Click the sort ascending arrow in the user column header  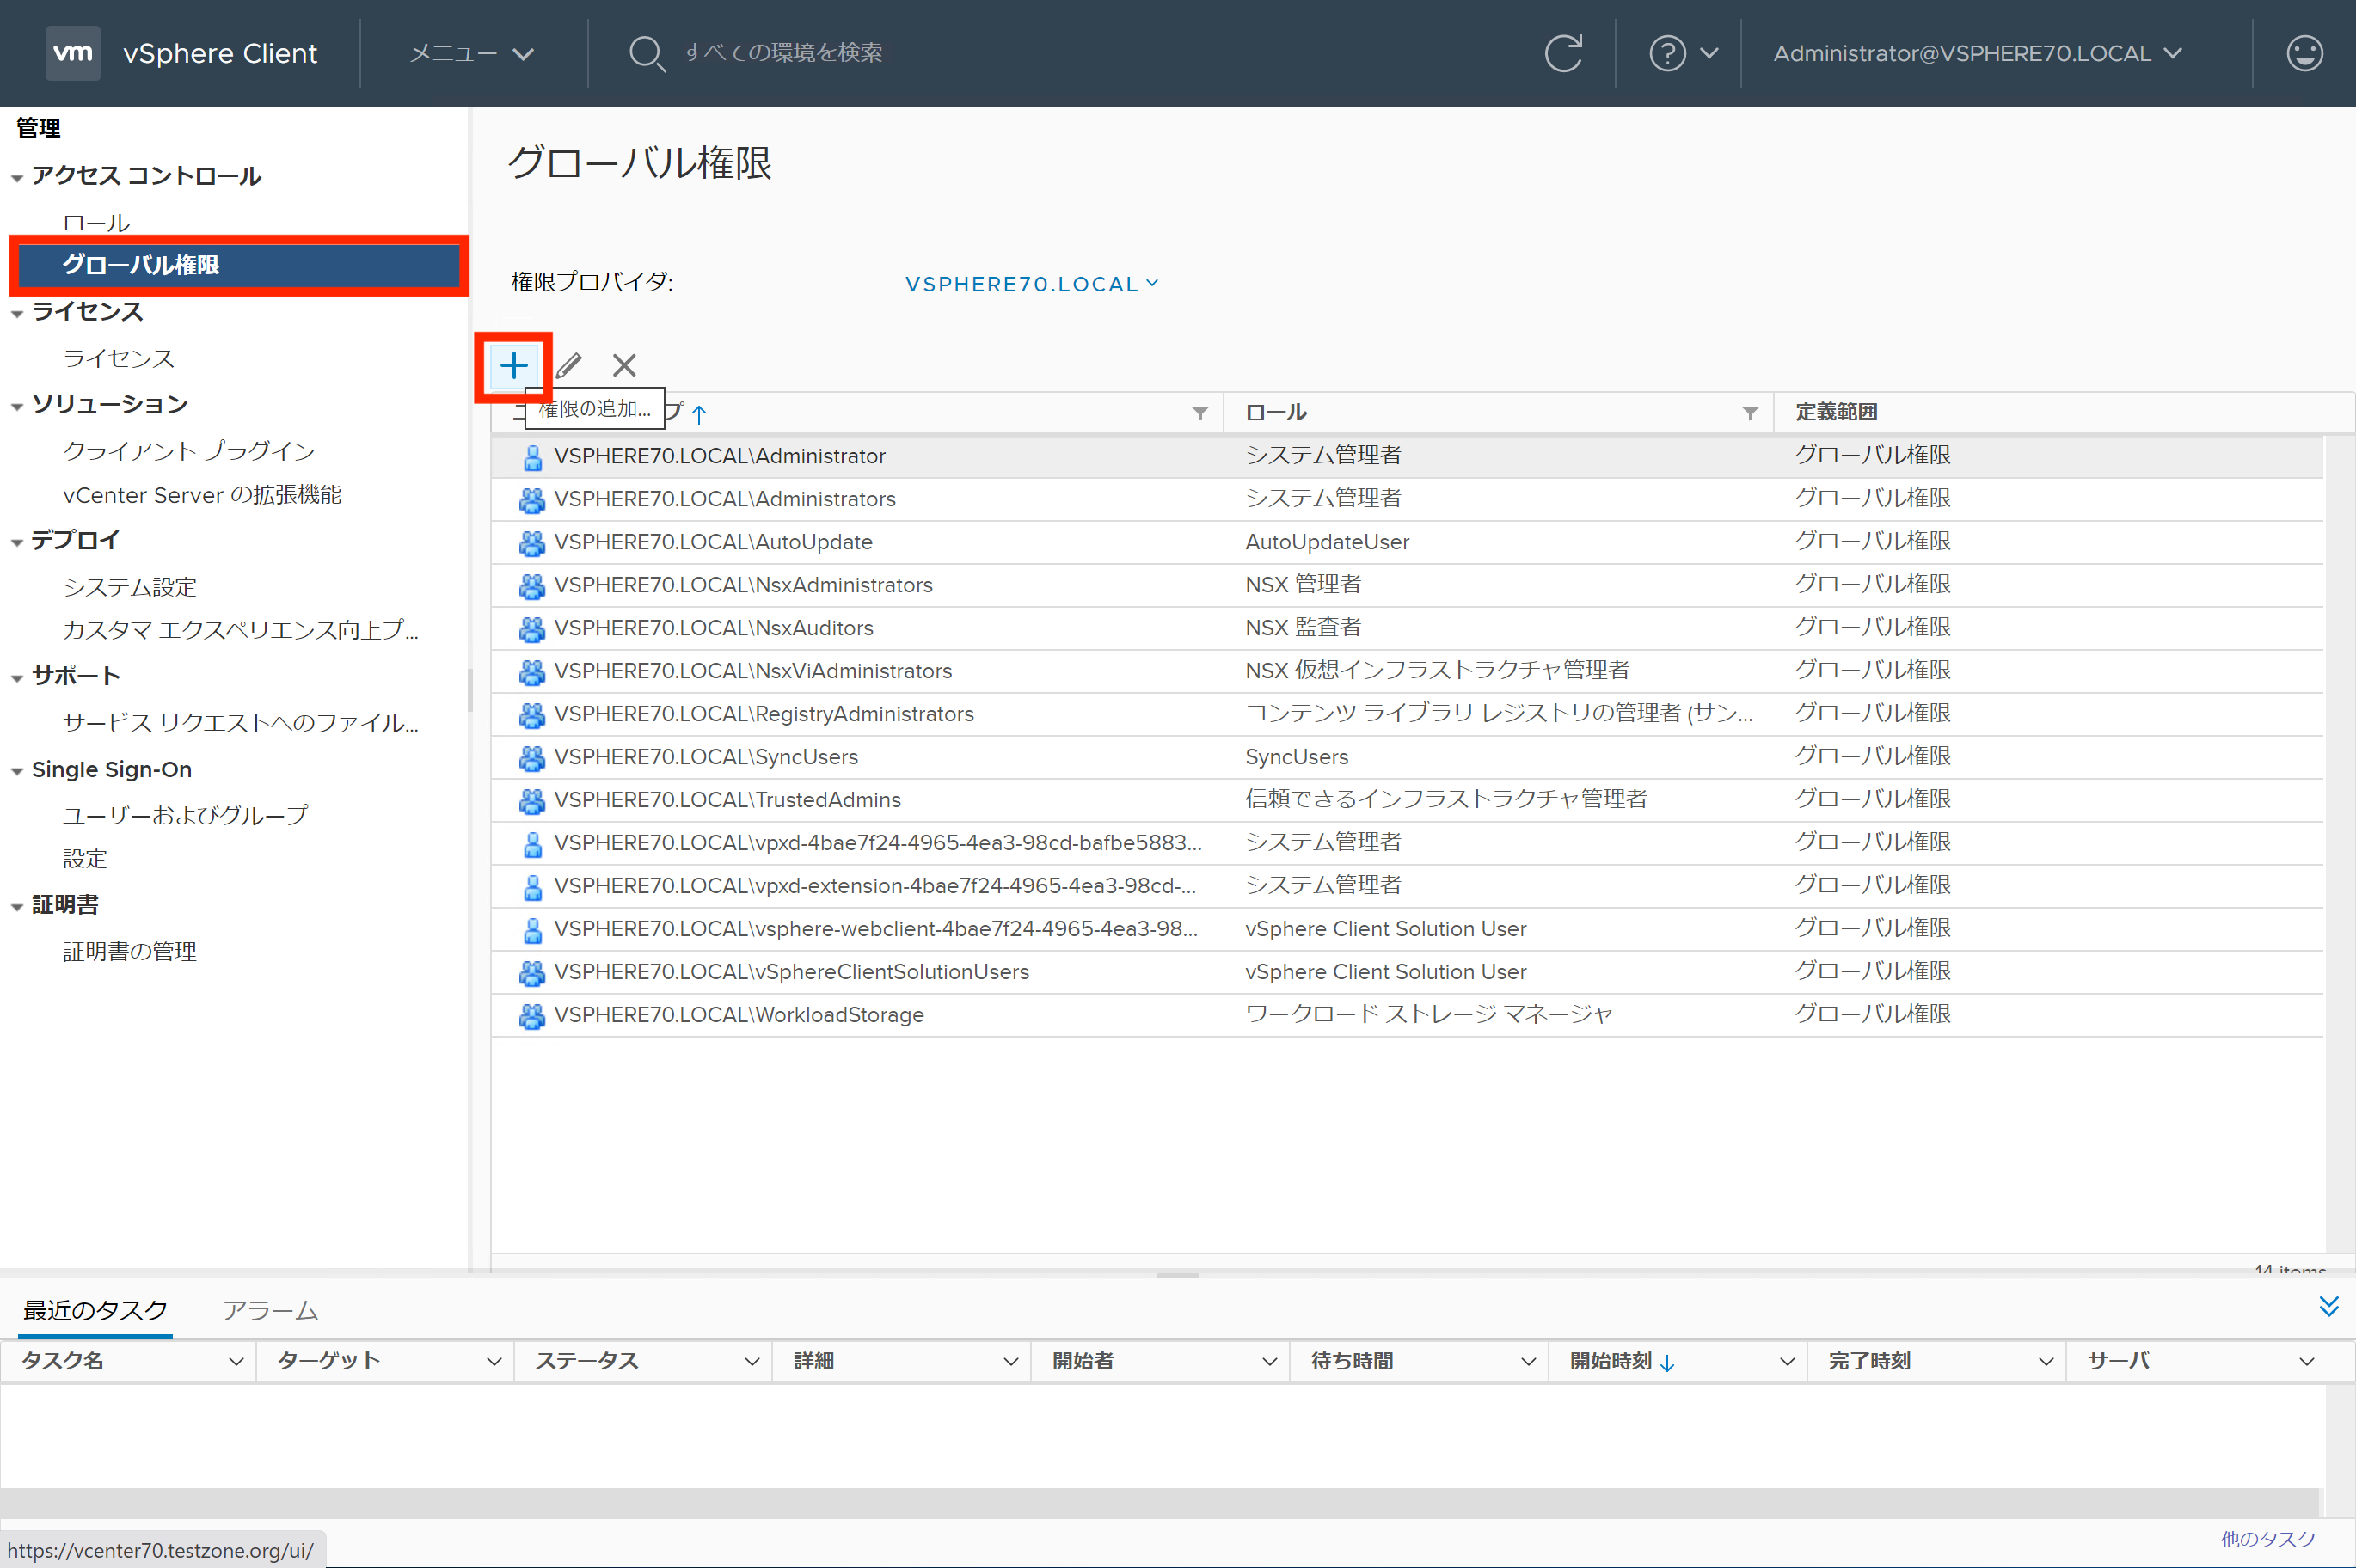tap(699, 413)
